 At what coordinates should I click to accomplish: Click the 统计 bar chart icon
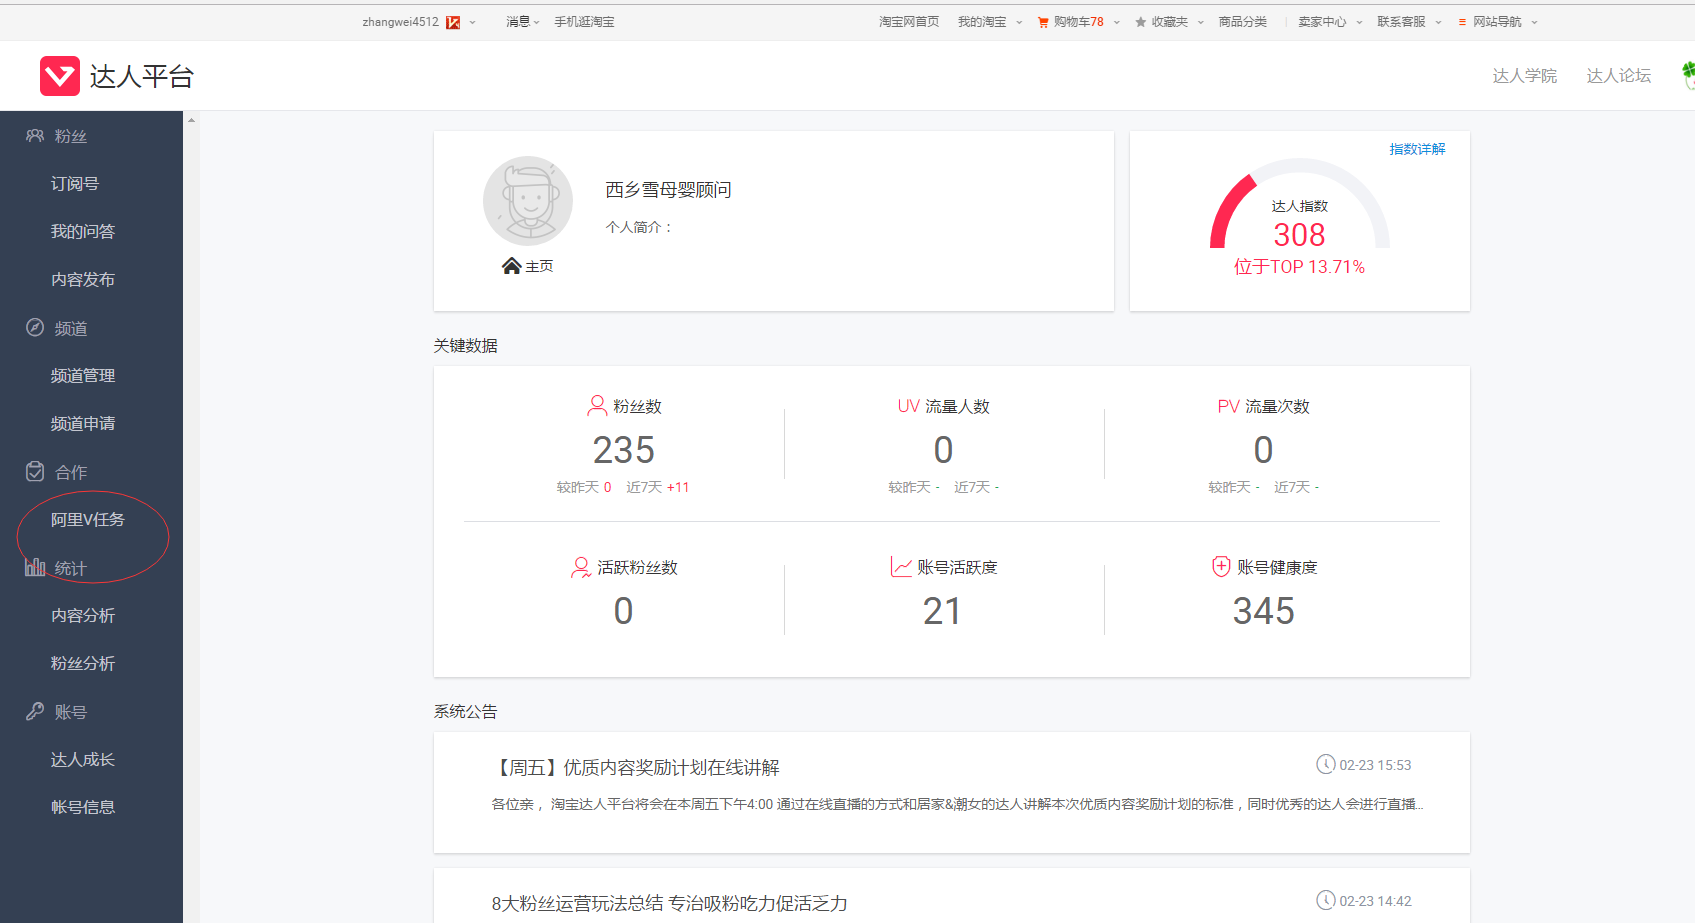[35, 567]
